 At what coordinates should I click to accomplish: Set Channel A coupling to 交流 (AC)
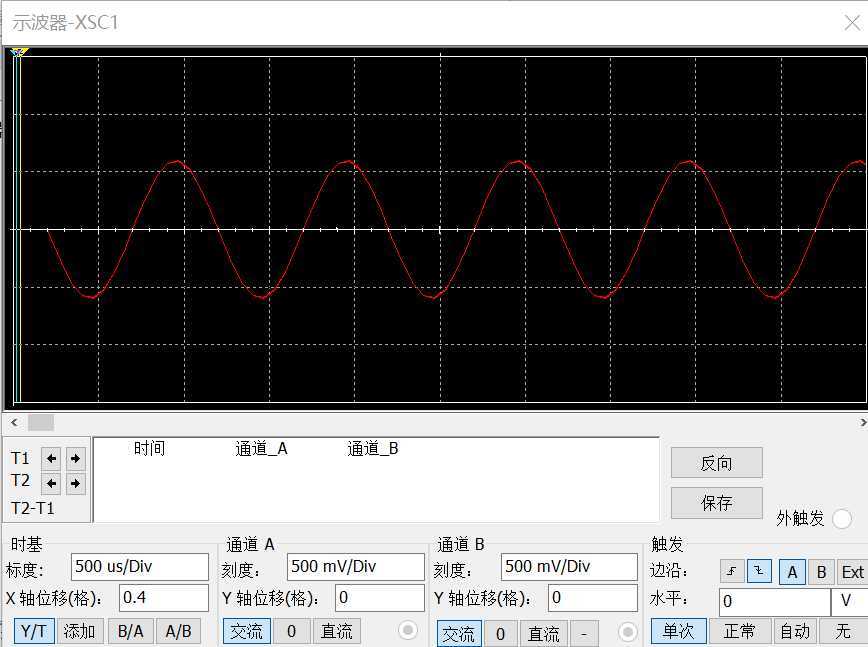pyautogui.click(x=247, y=631)
